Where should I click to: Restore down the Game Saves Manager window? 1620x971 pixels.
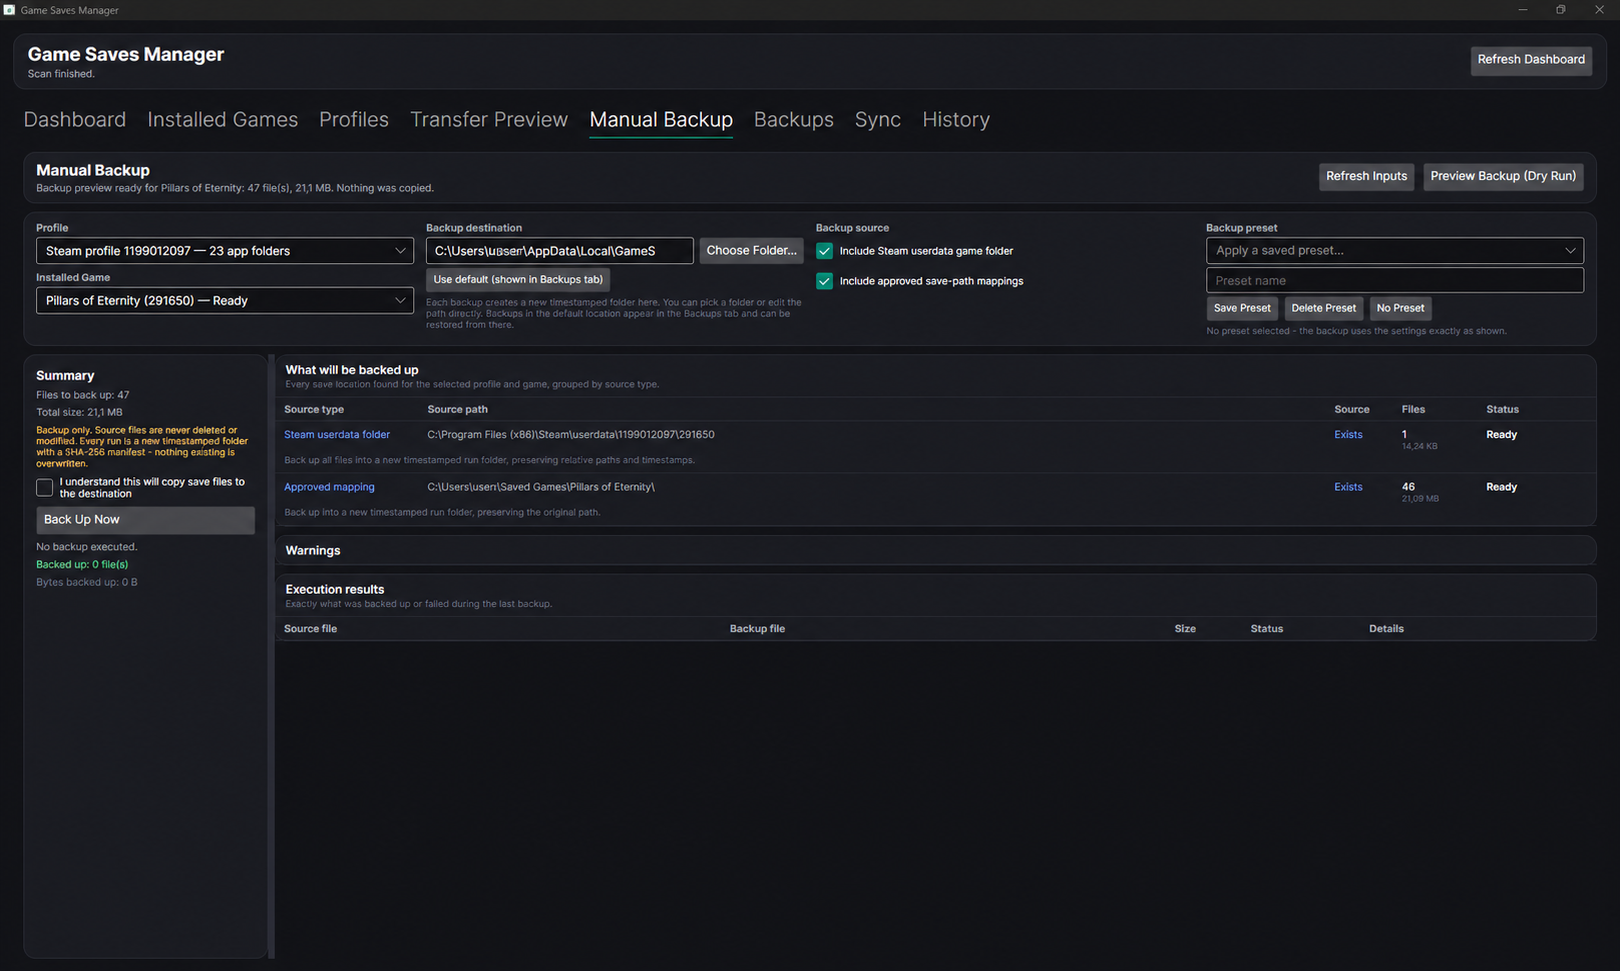tap(1560, 10)
